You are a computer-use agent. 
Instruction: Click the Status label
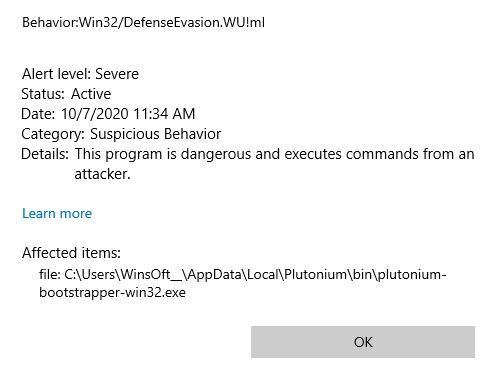coord(43,94)
